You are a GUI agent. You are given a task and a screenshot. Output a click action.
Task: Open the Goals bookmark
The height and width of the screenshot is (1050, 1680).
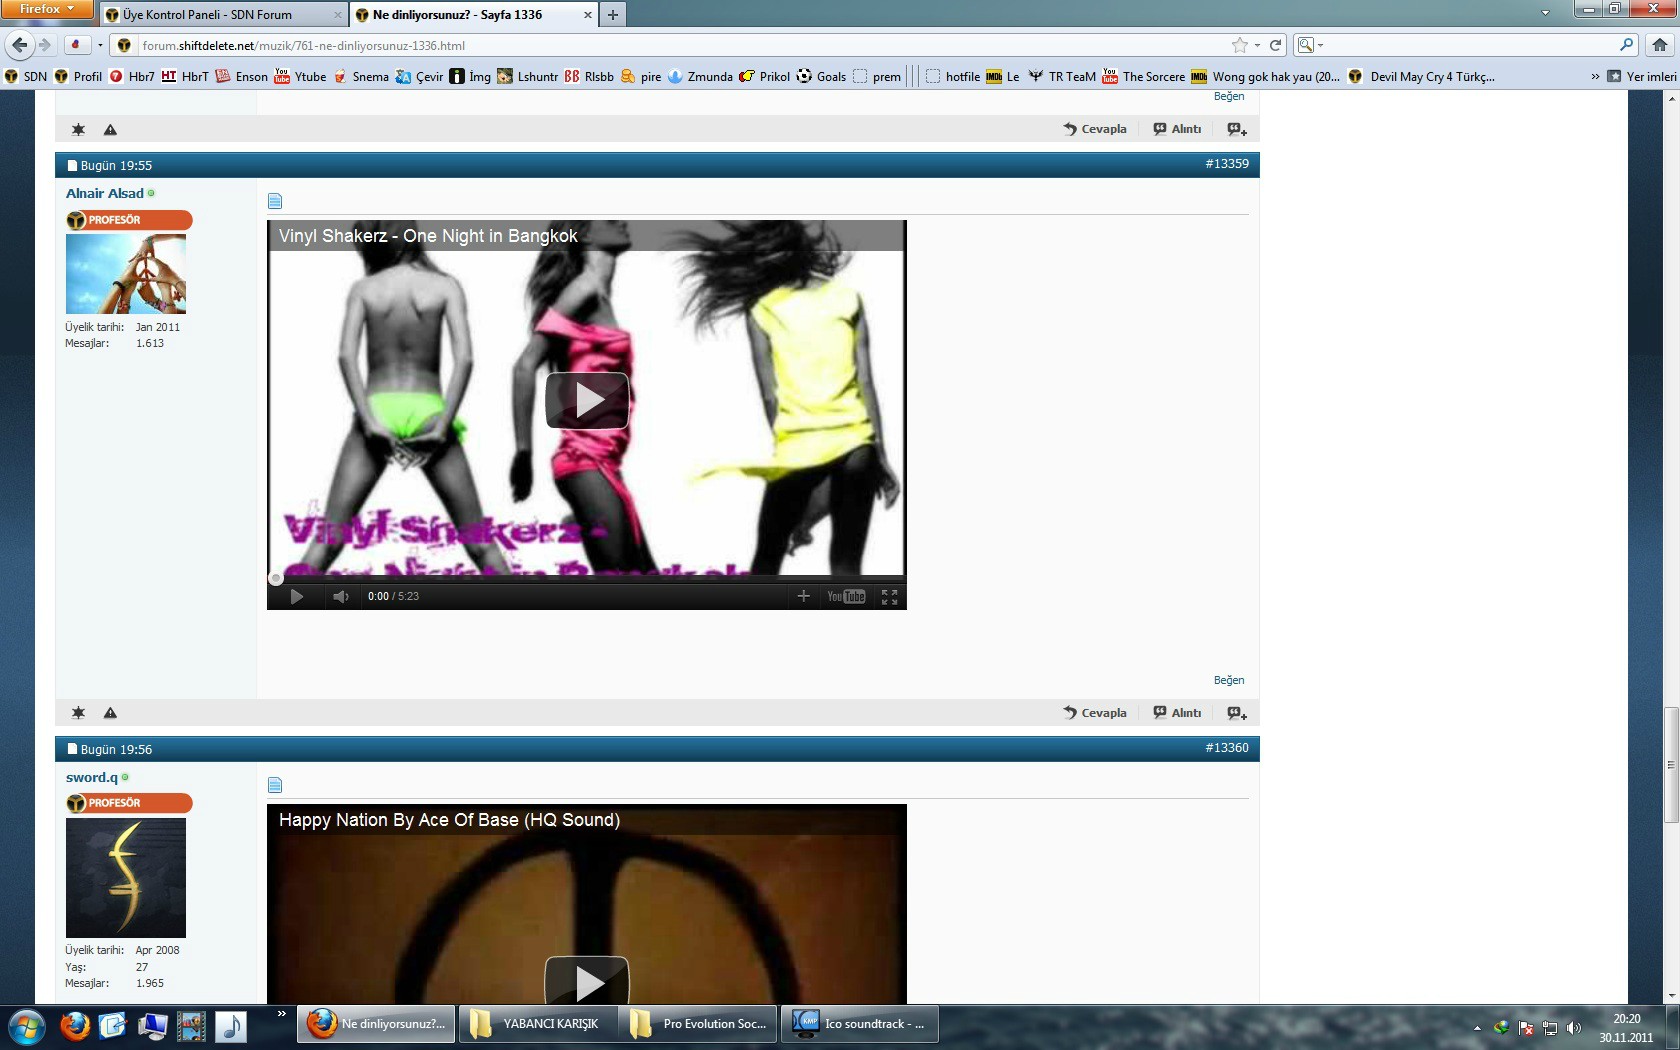[x=821, y=76]
